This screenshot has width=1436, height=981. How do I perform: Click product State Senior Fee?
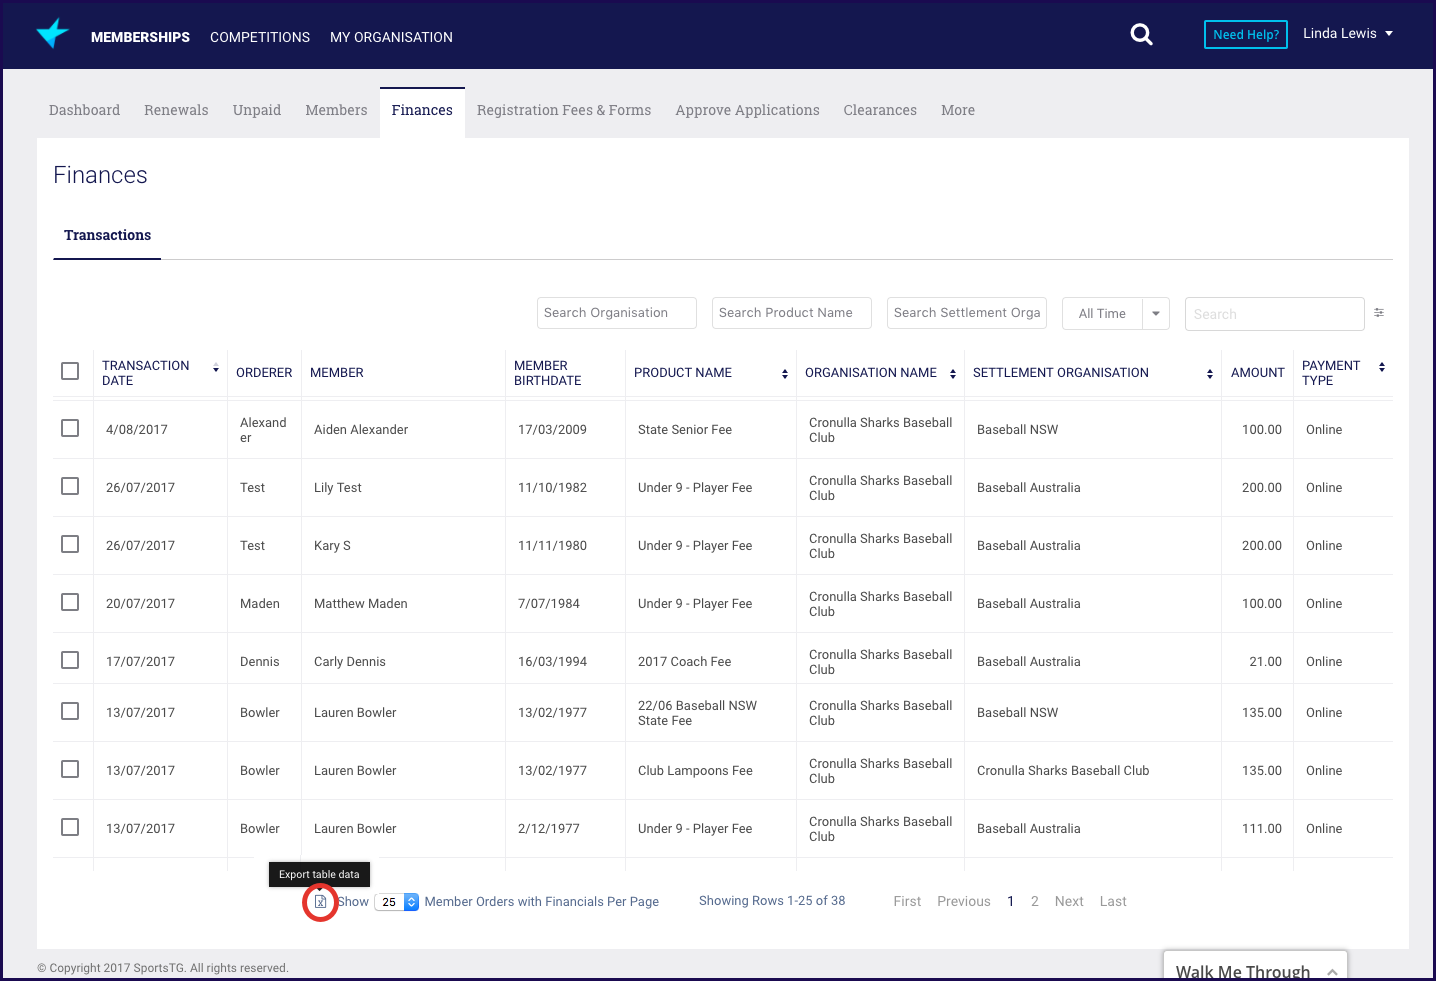pos(685,430)
